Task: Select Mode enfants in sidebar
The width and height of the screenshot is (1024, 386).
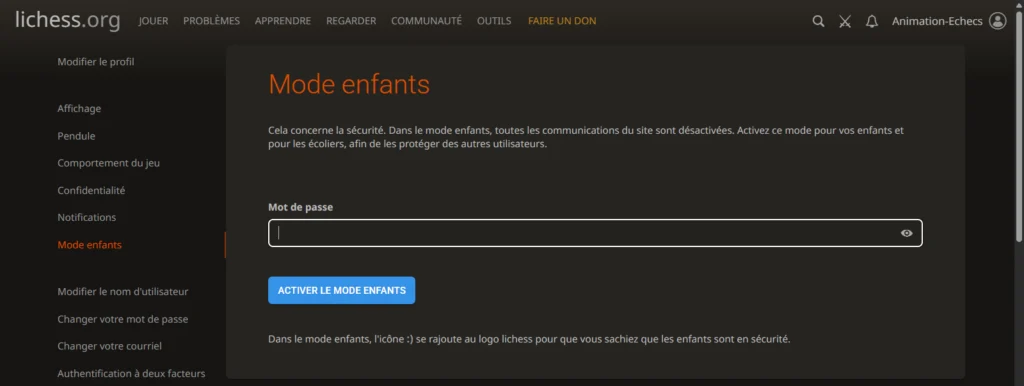Action: (89, 245)
